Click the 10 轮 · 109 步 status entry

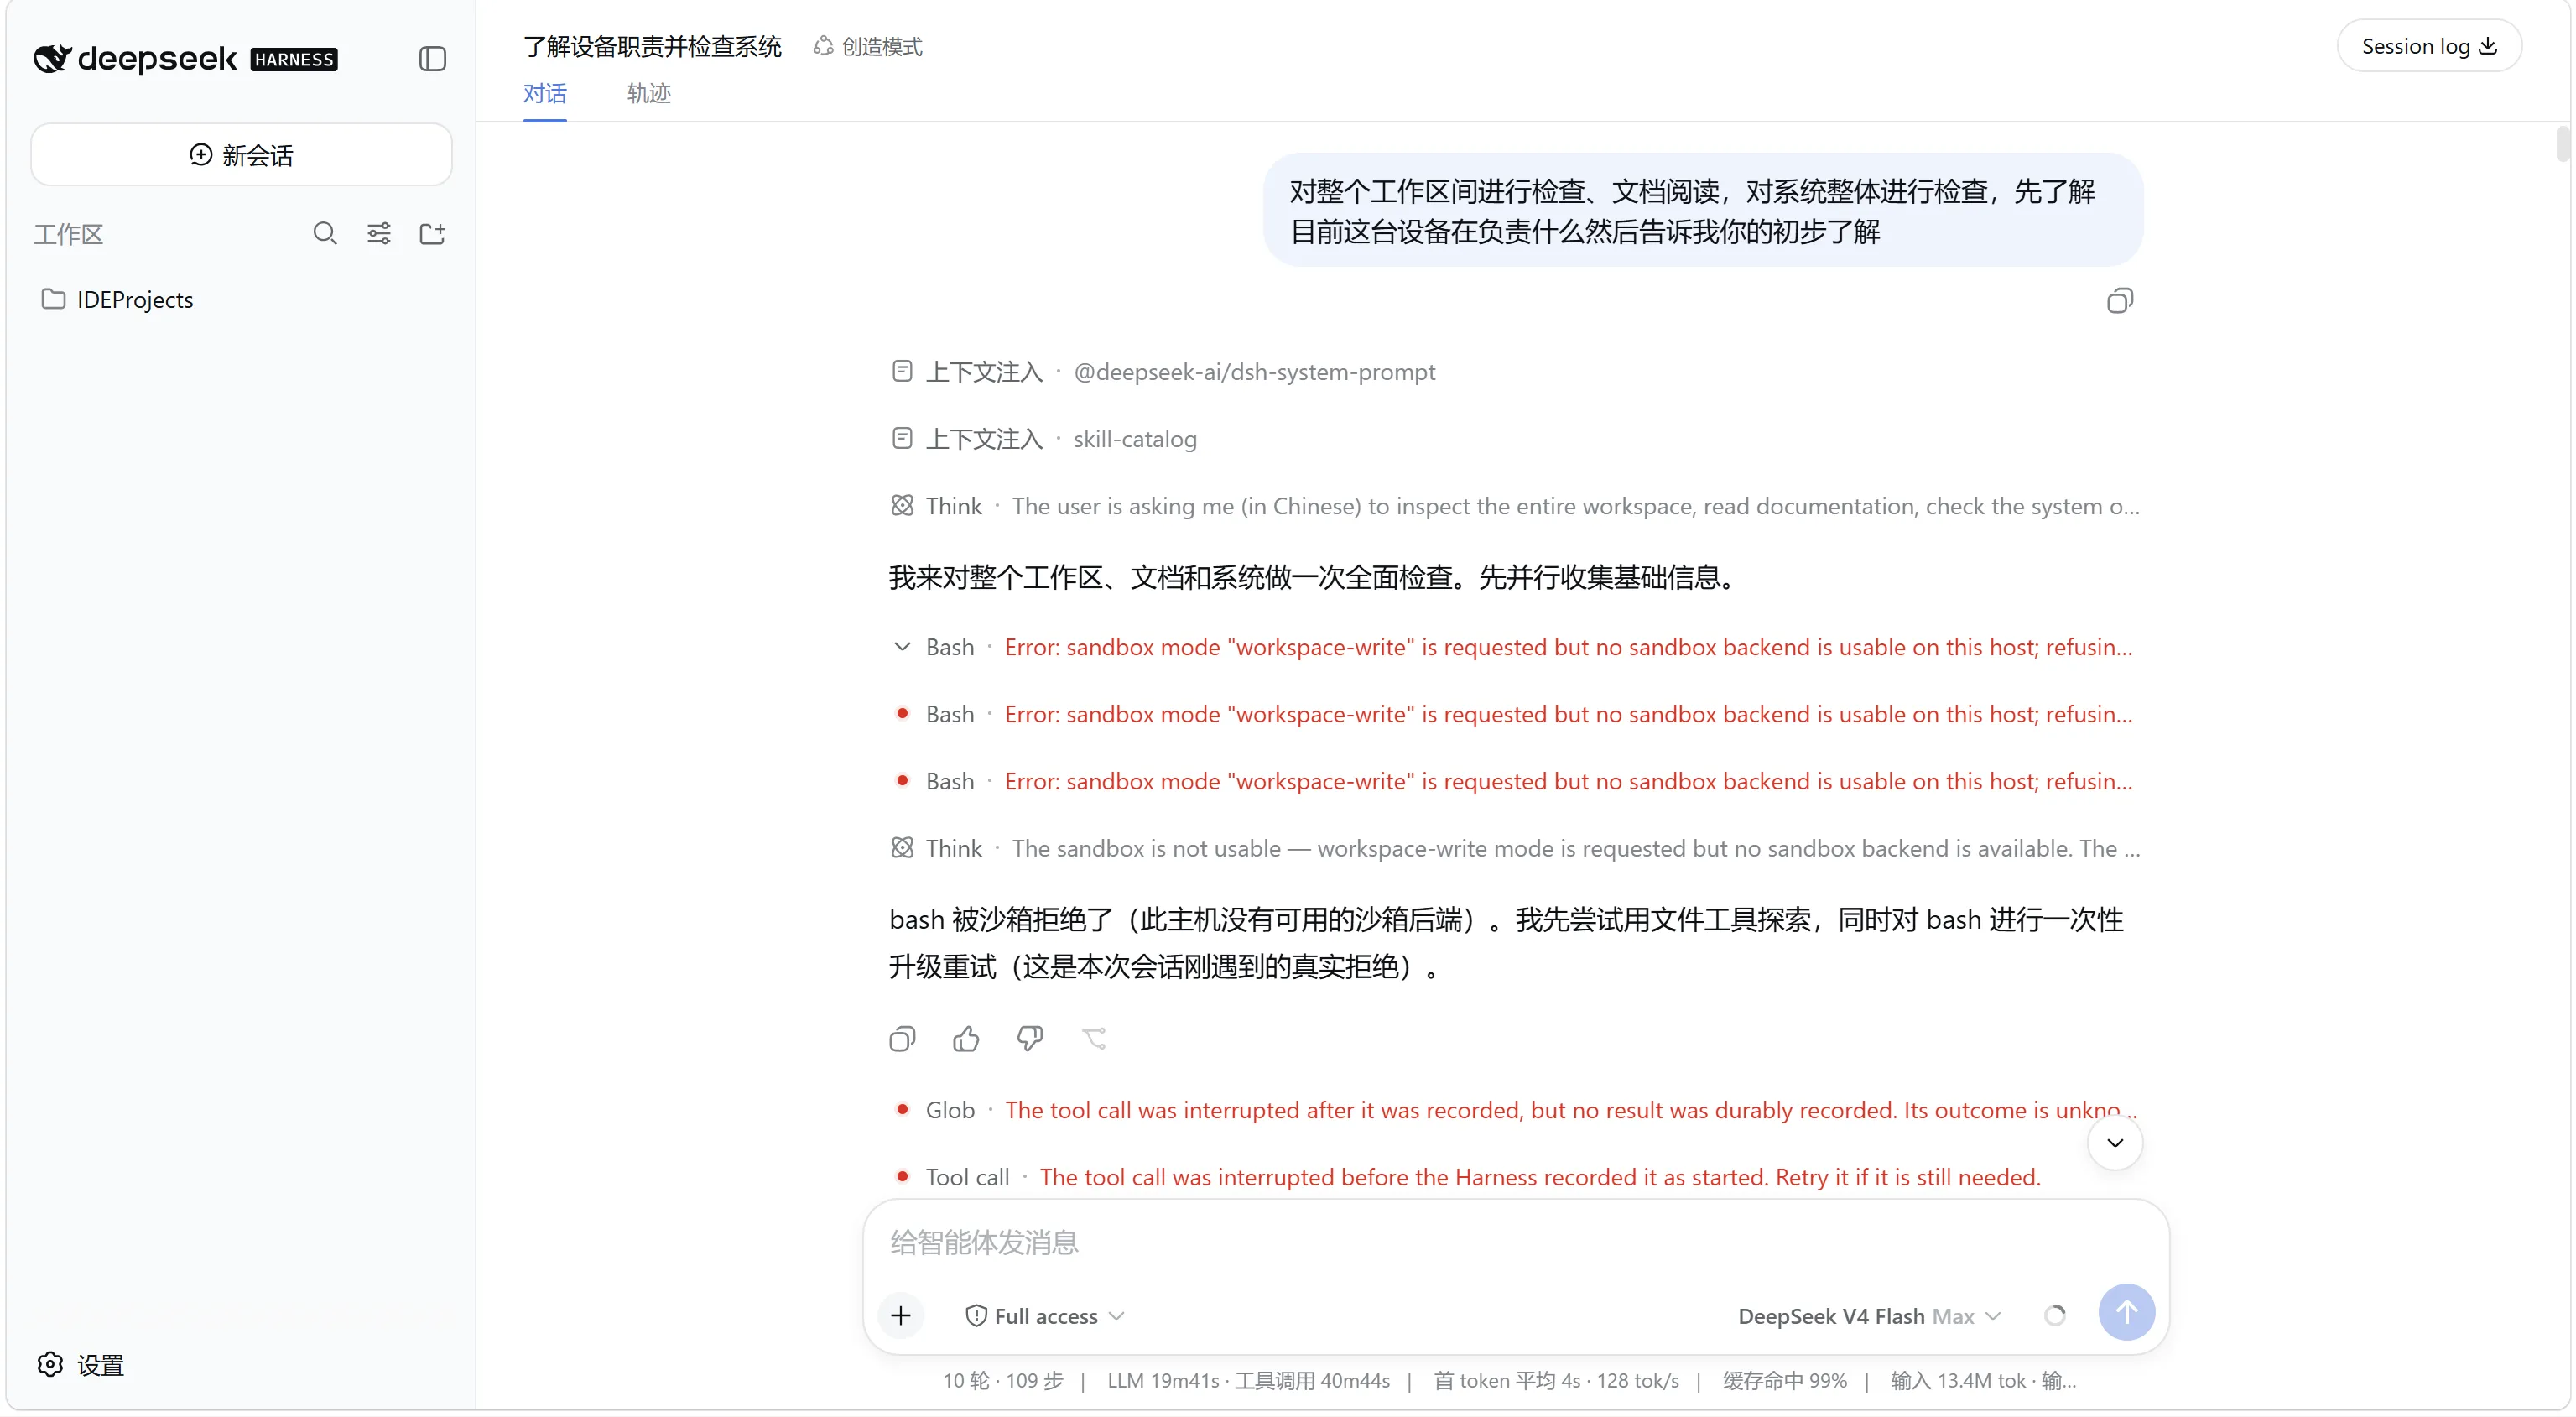pos(1003,1381)
